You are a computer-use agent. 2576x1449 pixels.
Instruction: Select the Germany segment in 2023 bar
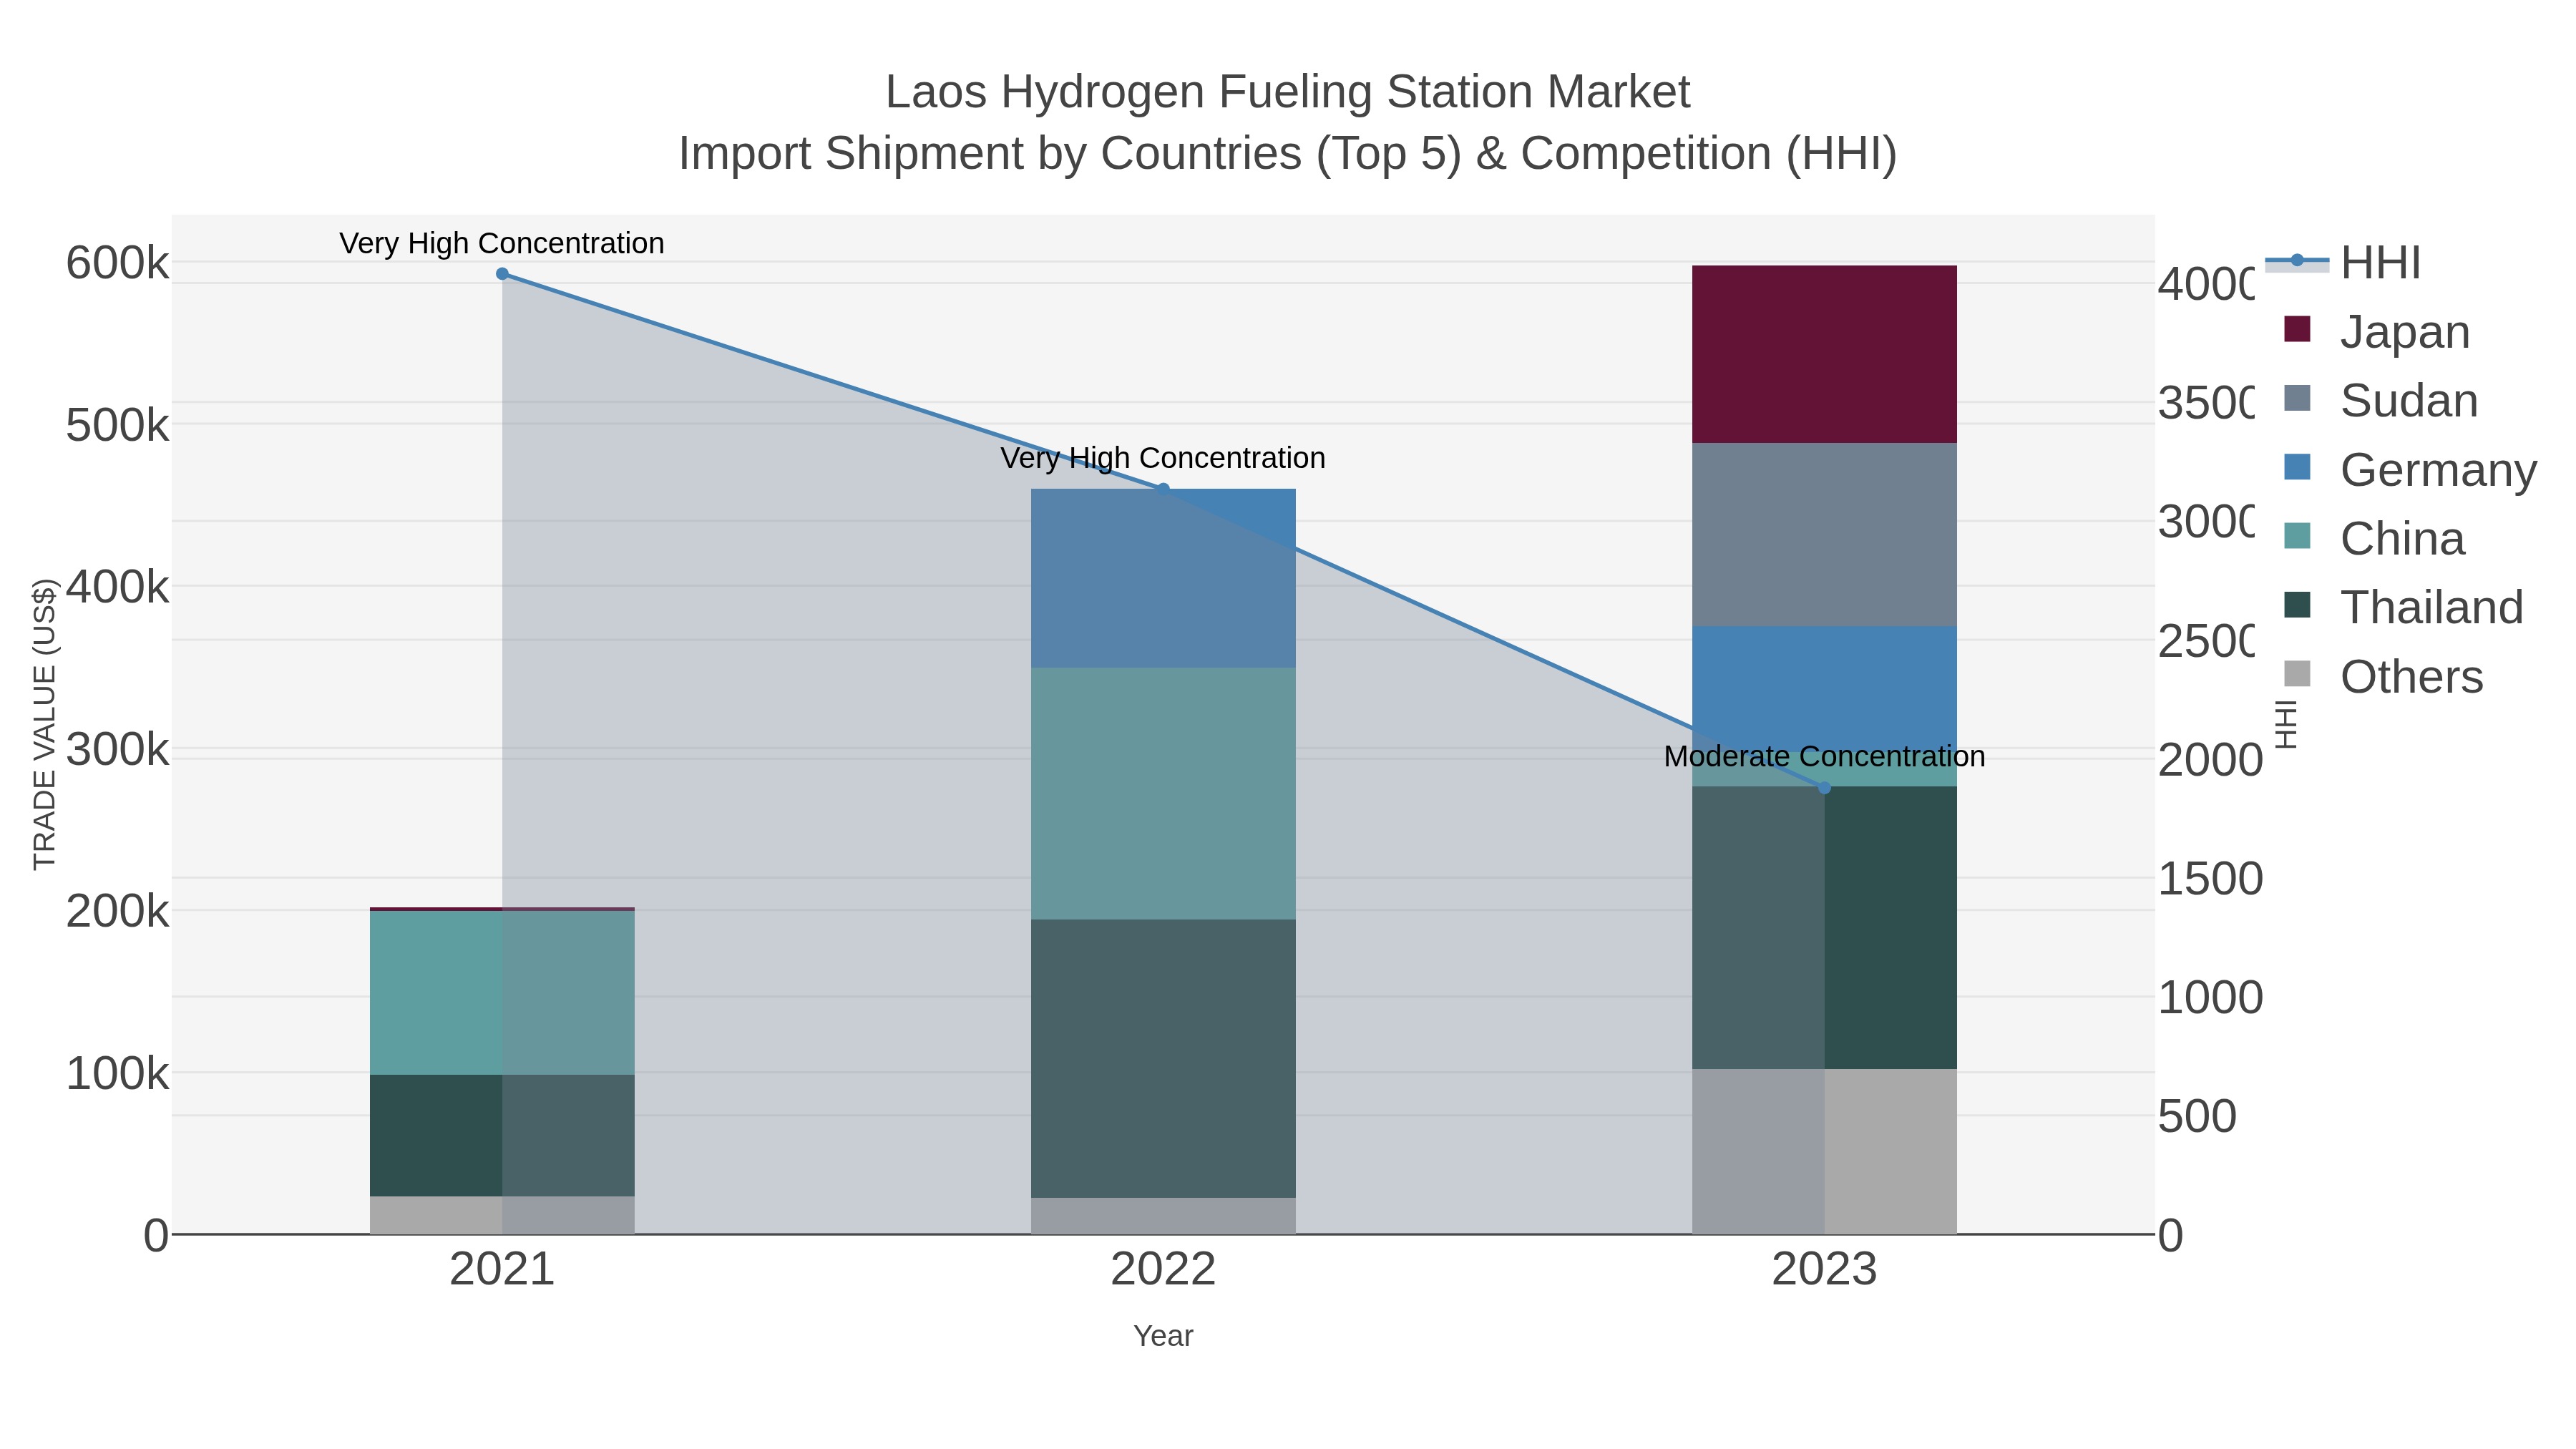1824,688
